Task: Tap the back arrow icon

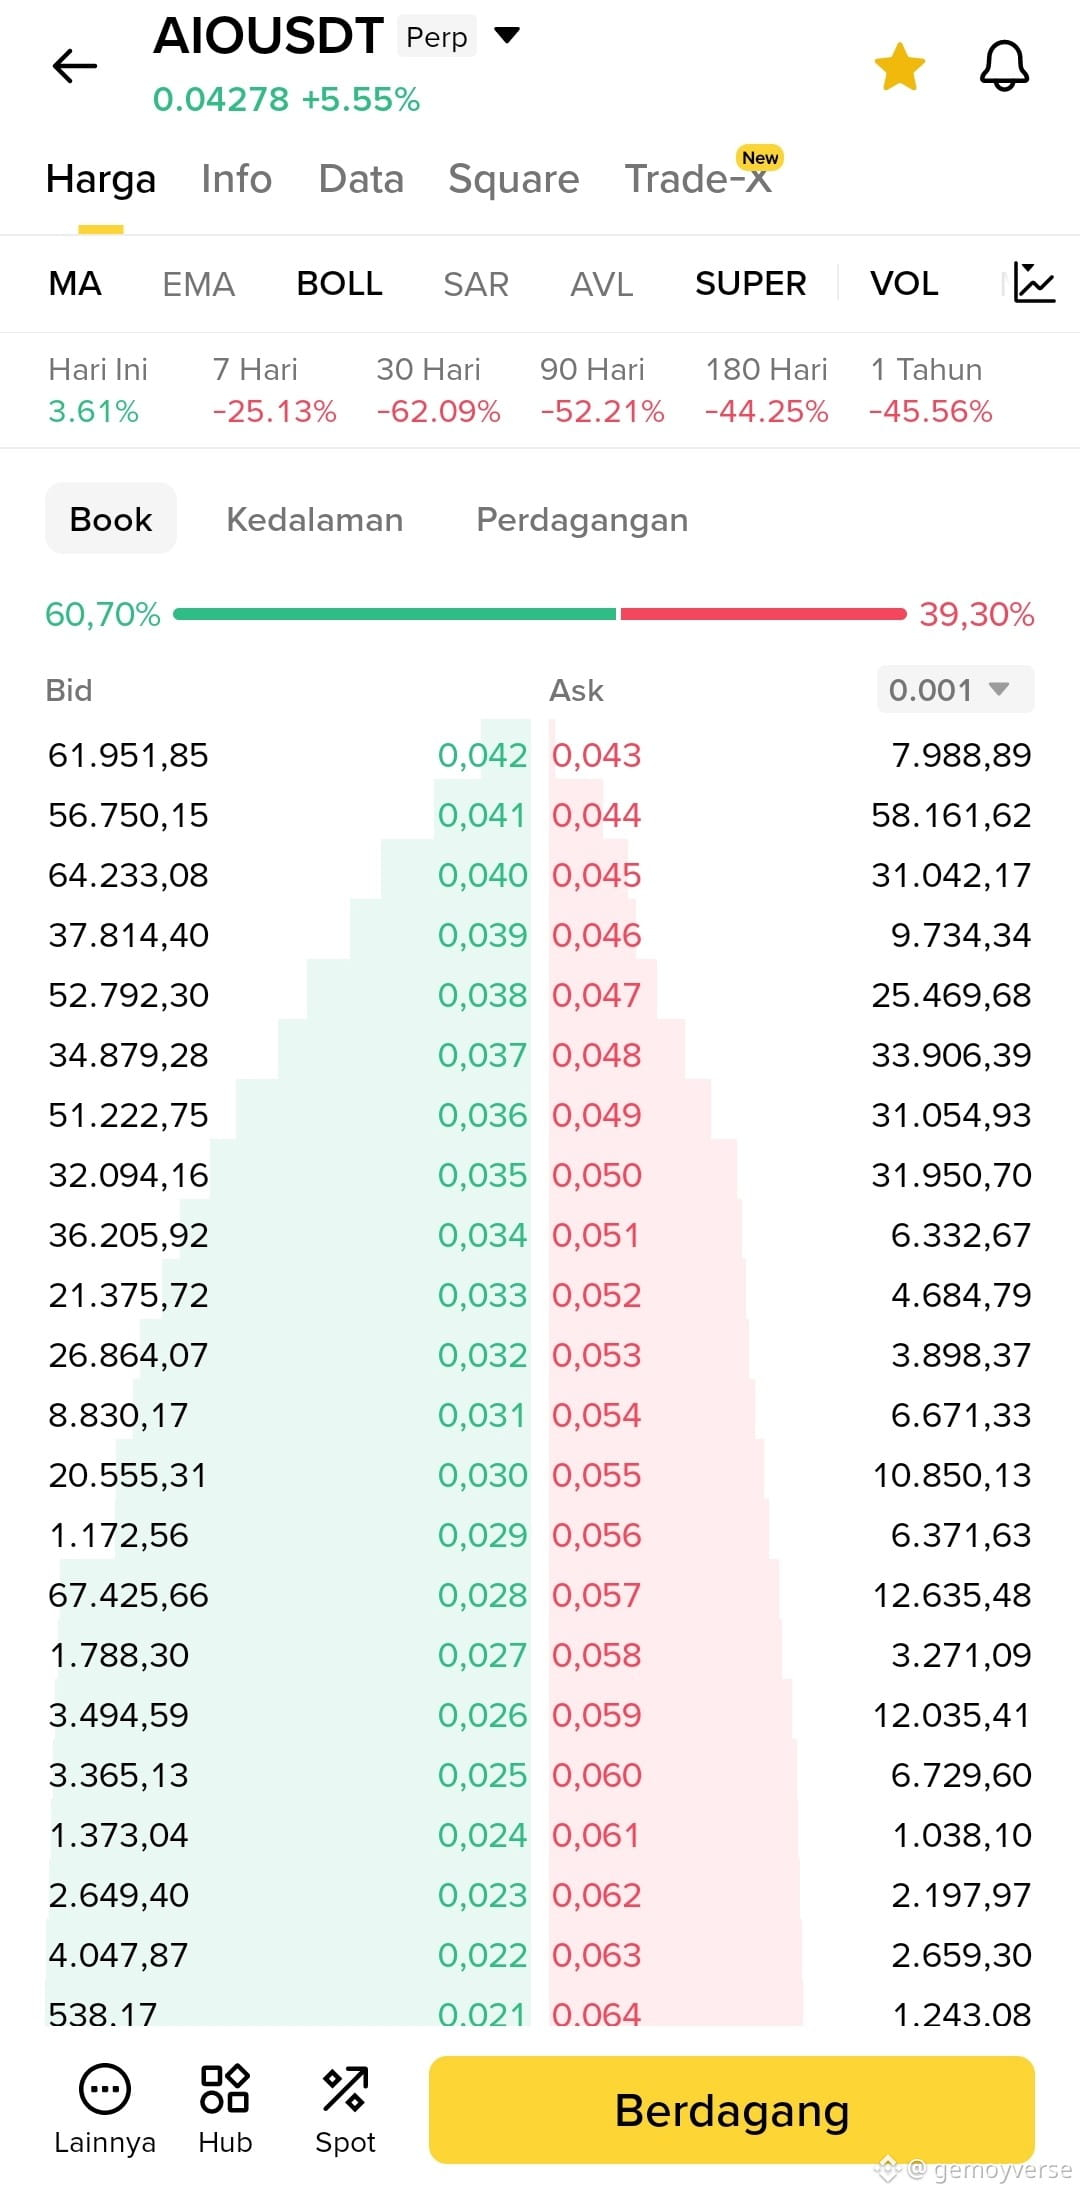Action: point(75,66)
